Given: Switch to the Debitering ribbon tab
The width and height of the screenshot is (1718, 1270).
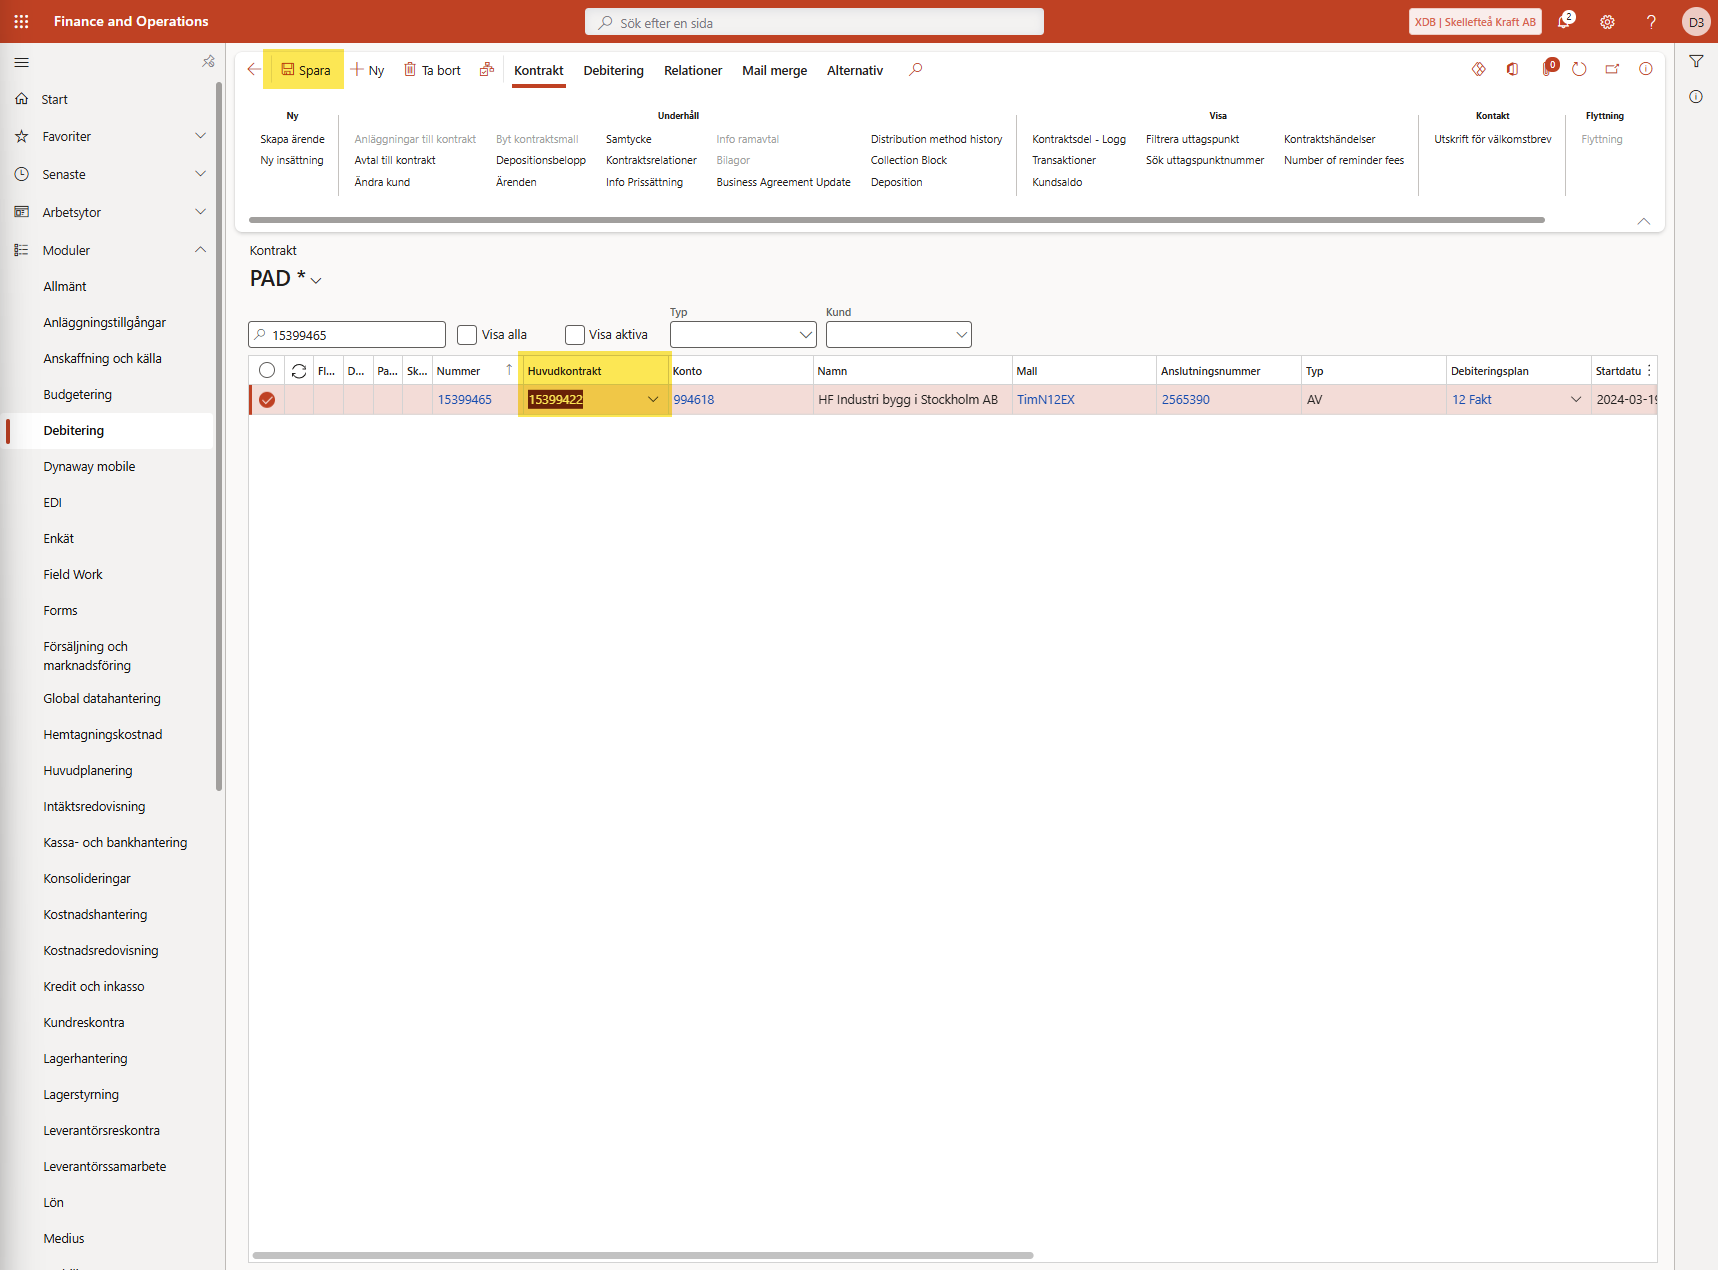Looking at the screenshot, I should (613, 70).
